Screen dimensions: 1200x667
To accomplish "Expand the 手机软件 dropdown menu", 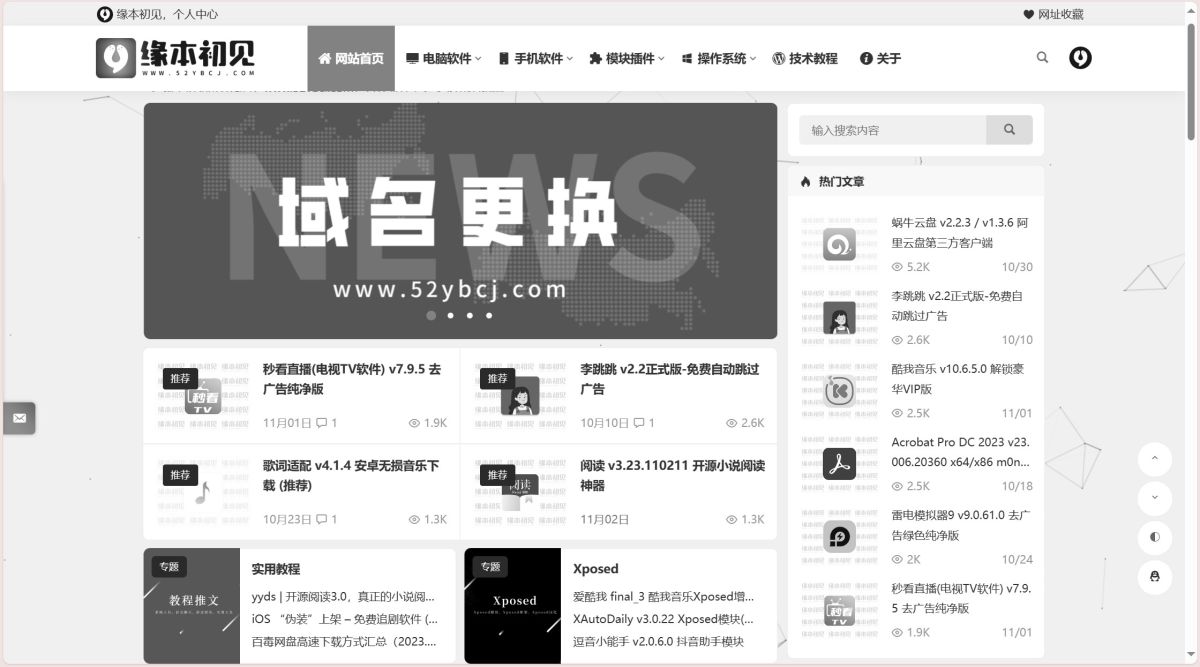I will tap(535, 59).
